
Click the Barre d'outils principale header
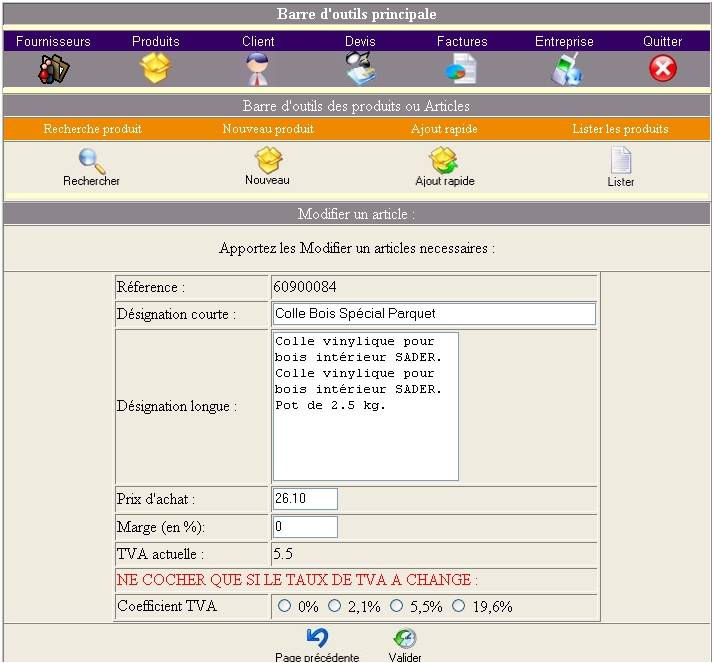pos(357,14)
